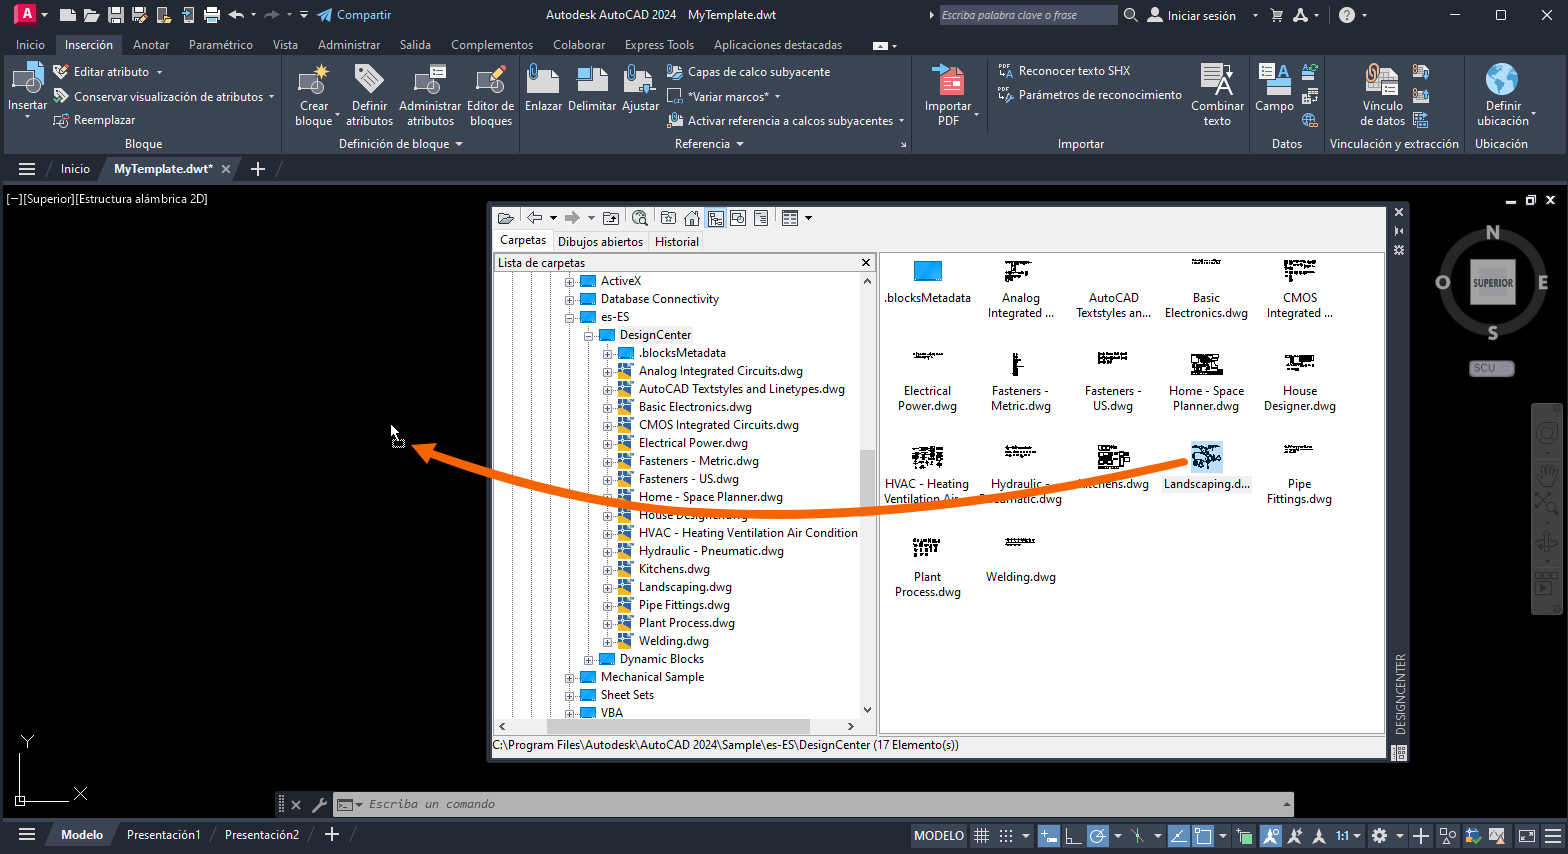The width and height of the screenshot is (1568, 854).
Task: Launch the Editor de bloques
Action: tap(490, 95)
